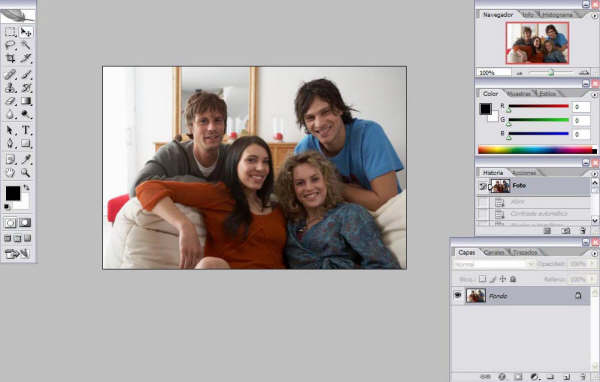Select the Eraser tool
The width and height of the screenshot is (600, 382).
point(10,101)
